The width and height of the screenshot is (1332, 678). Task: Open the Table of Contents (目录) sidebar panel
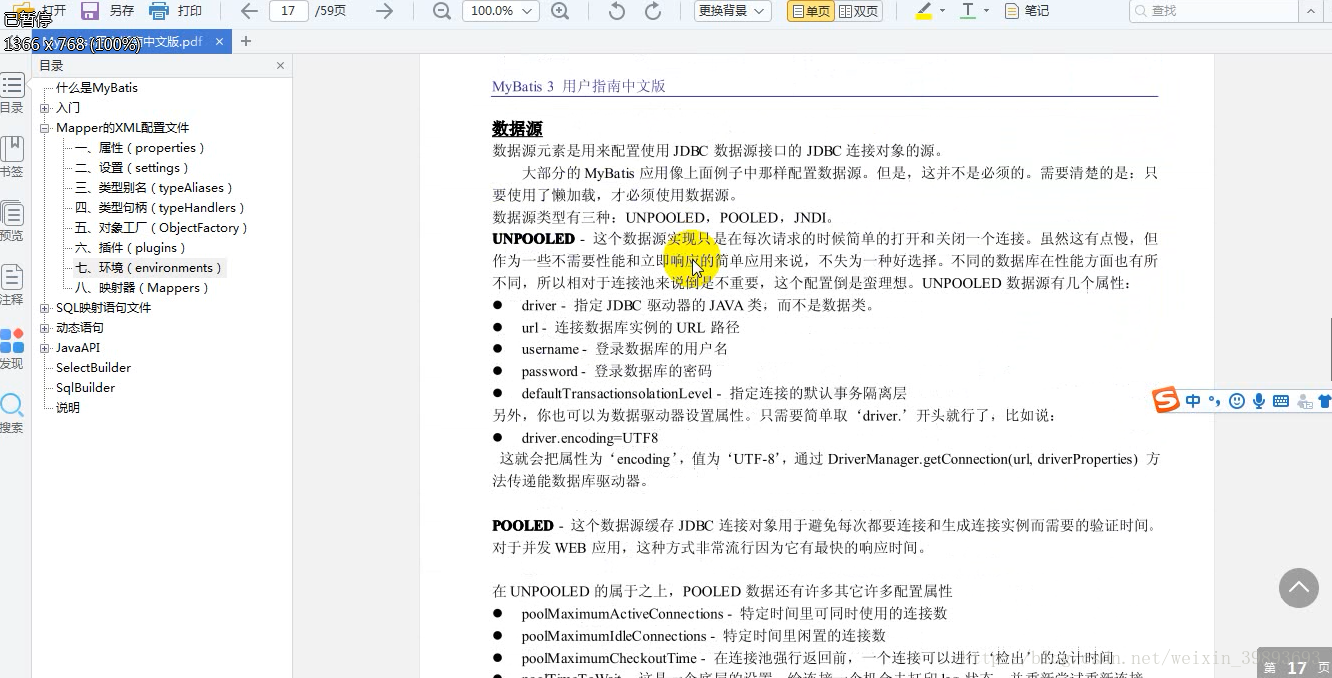coord(12,94)
